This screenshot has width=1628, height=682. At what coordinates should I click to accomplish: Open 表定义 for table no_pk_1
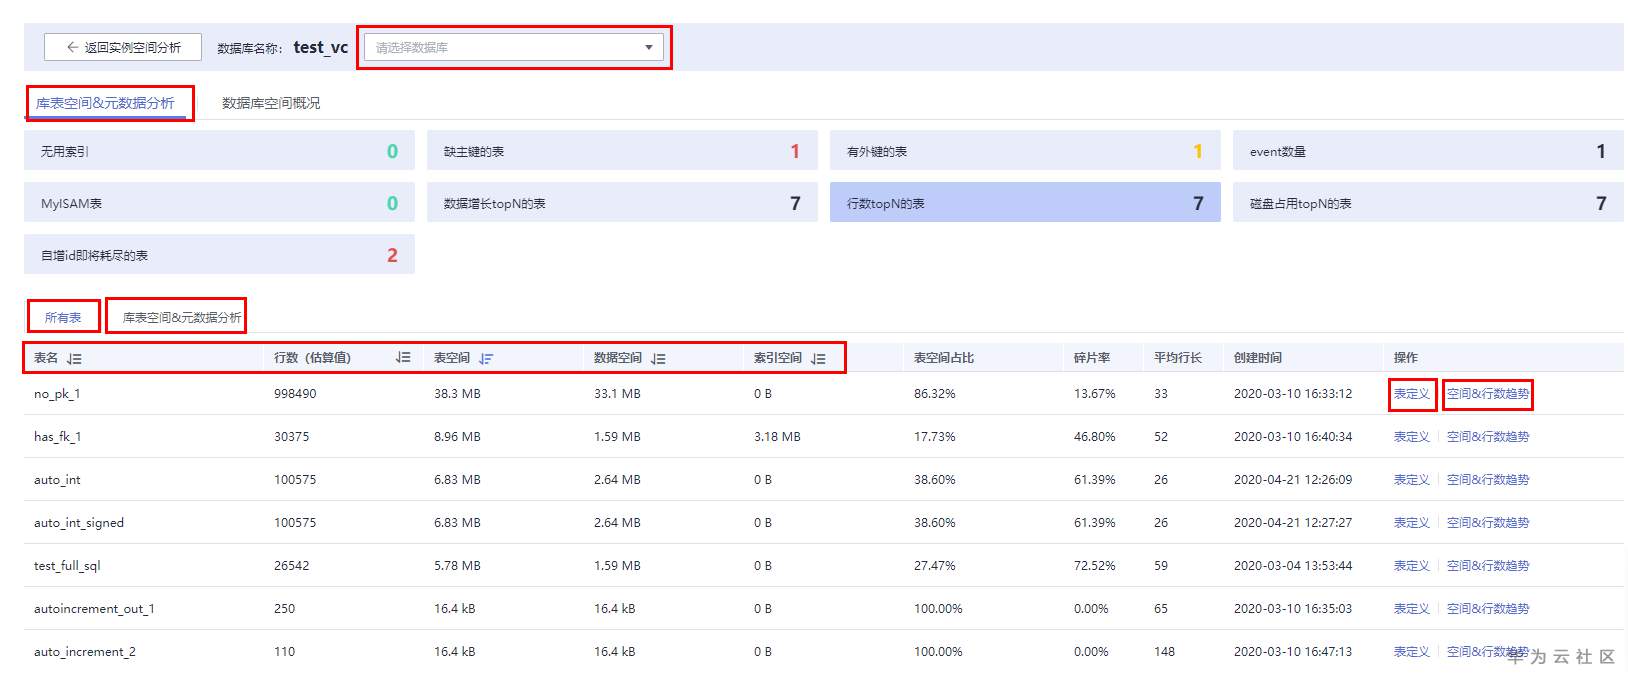pyautogui.click(x=1411, y=394)
